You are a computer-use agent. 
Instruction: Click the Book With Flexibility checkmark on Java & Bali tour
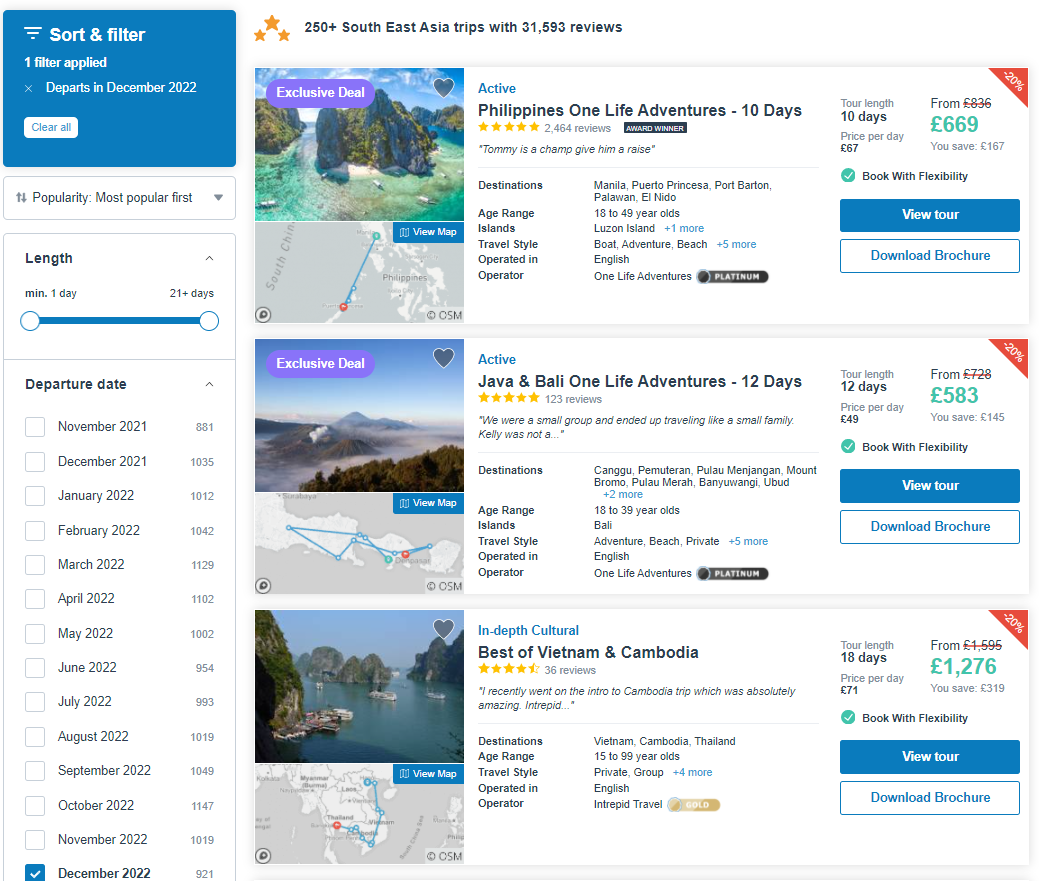pyautogui.click(x=848, y=446)
